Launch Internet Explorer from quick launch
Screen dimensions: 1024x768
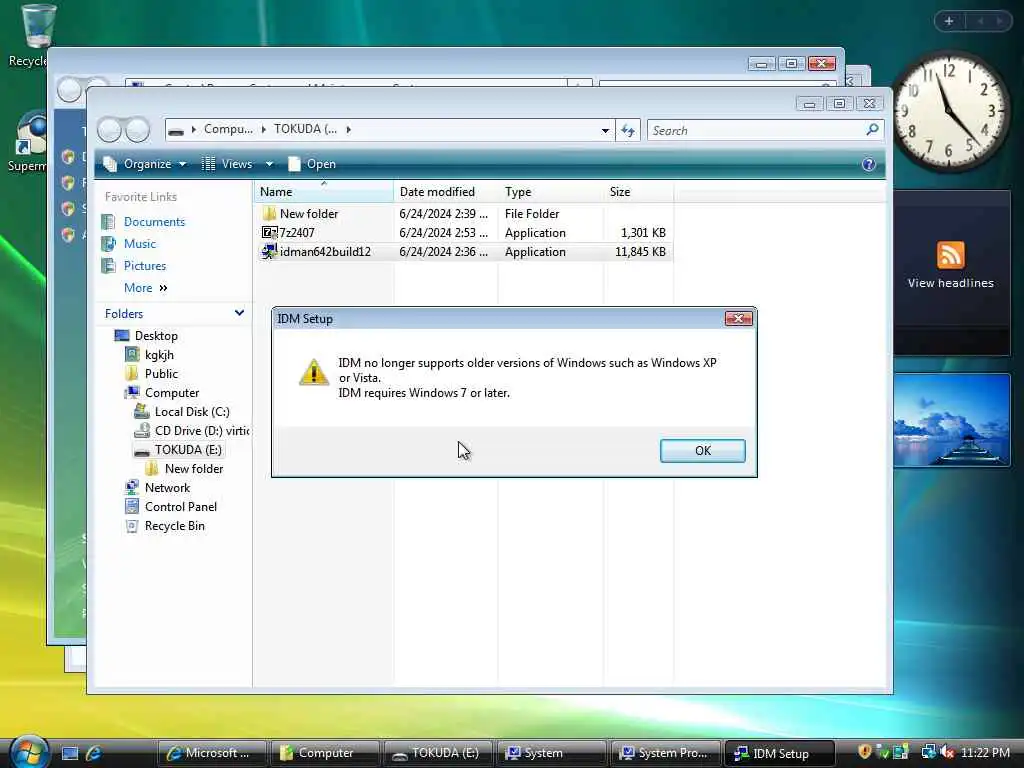click(x=93, y=753)
